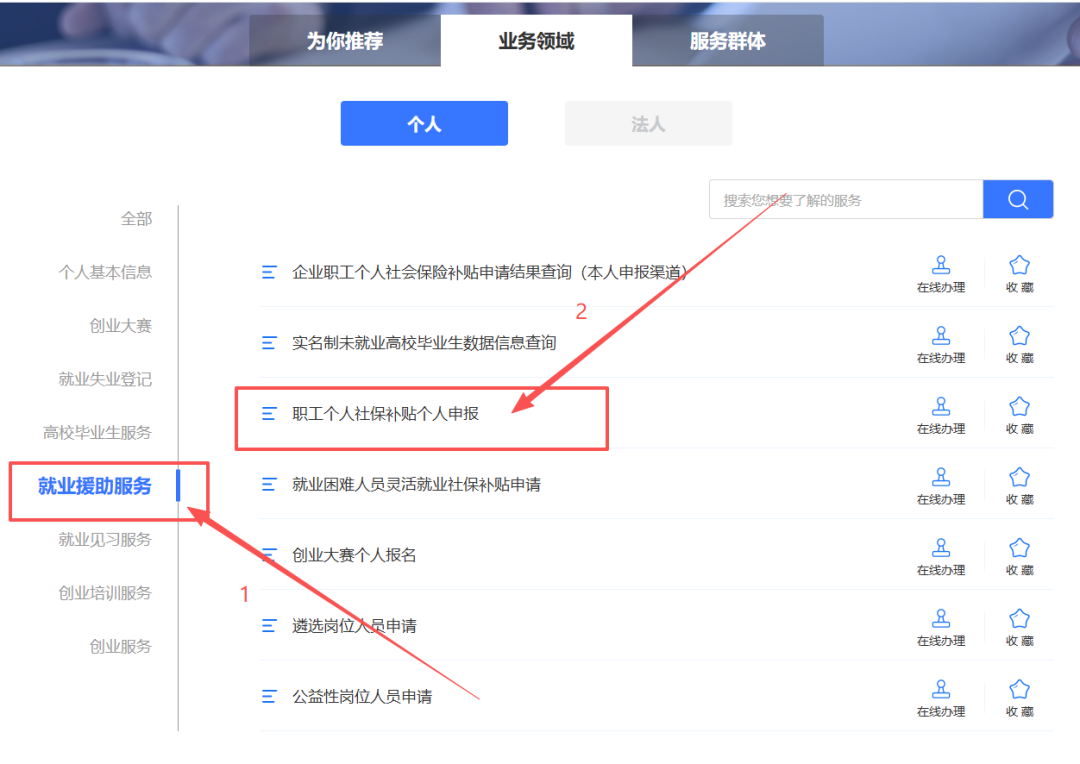1080x764 pixels.
Task: Open the 公益性岗位人员申请 service link
Action: pos(362,697)
